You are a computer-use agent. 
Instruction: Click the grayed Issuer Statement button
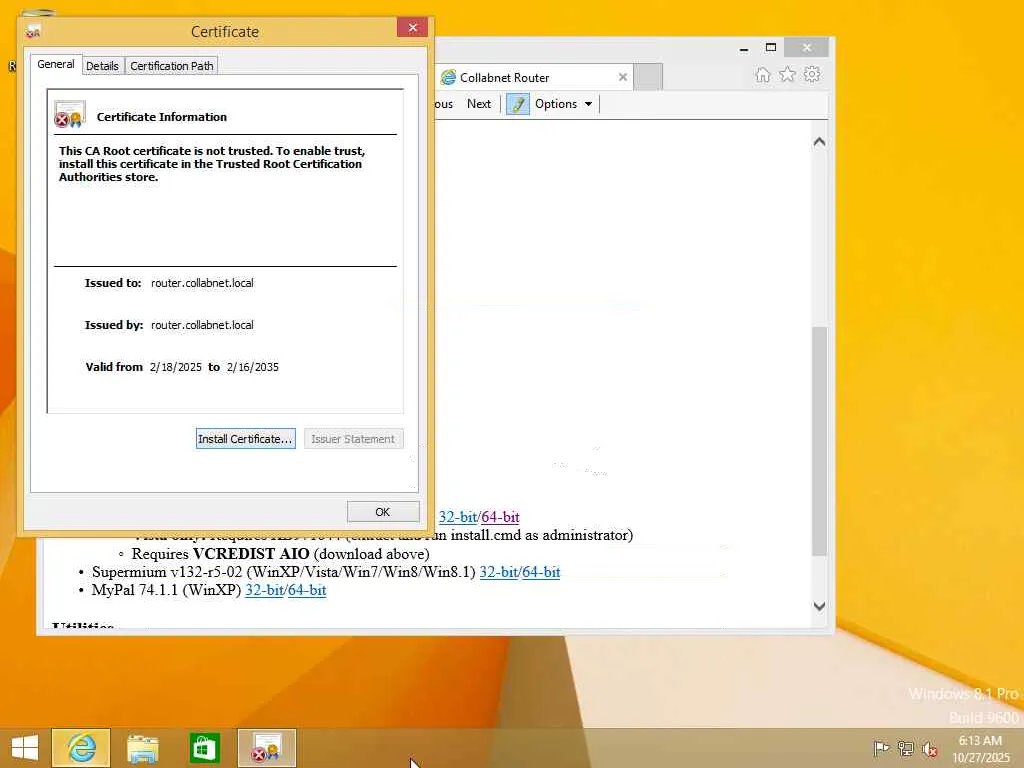click(x=353, y=439)
